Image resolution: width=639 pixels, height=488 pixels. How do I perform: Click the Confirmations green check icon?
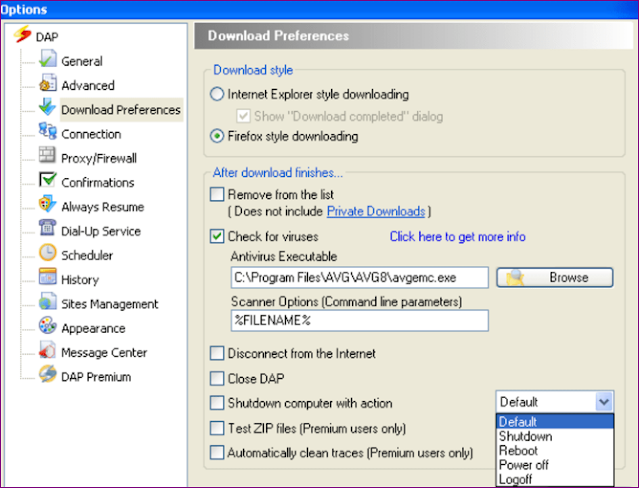click(48, 180)
